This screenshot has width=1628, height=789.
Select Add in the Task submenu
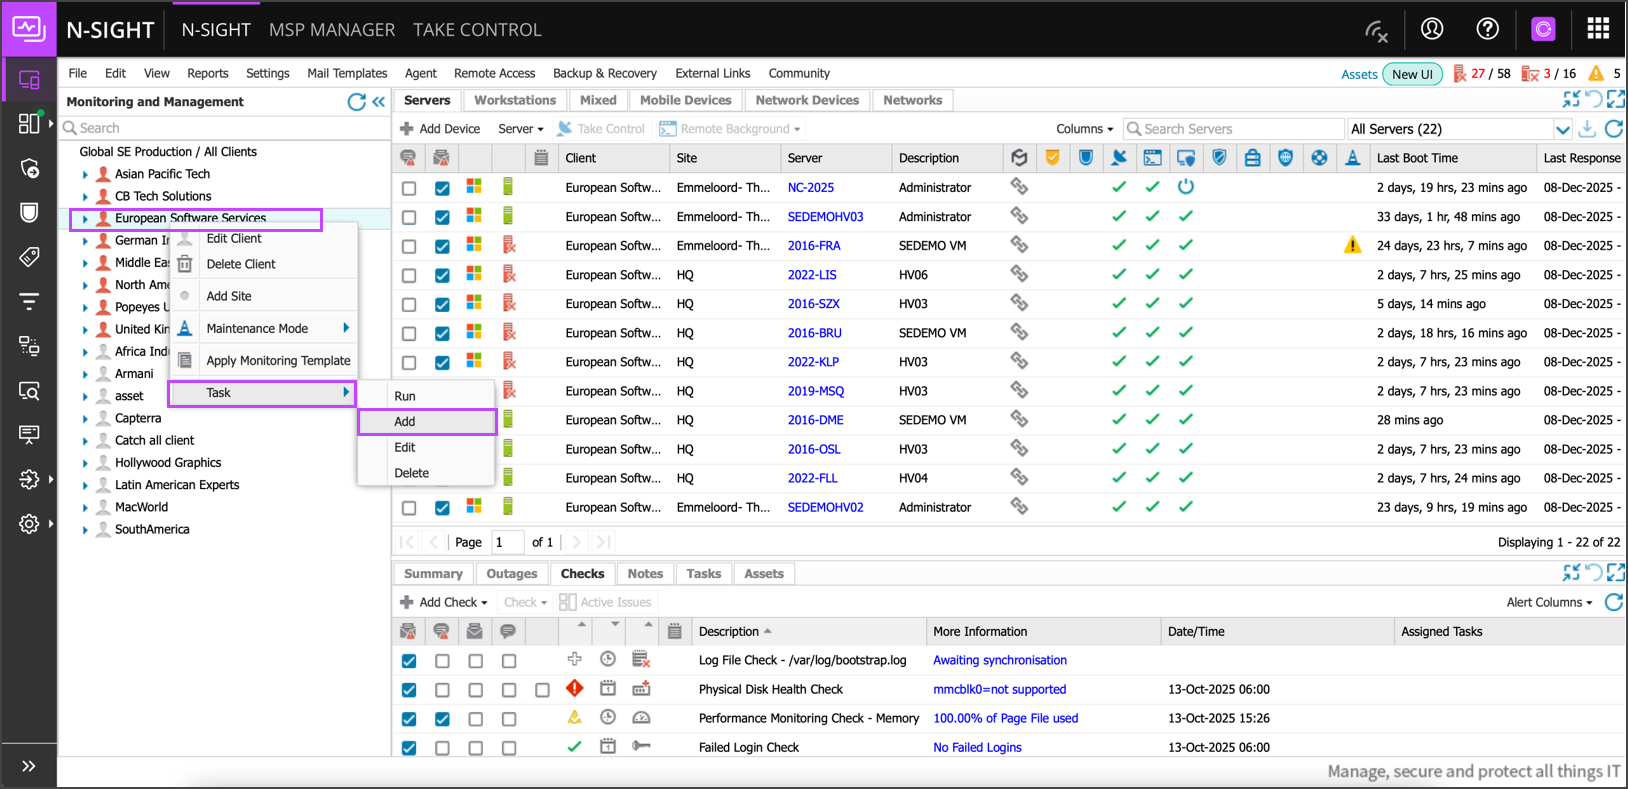click(405, 422)
